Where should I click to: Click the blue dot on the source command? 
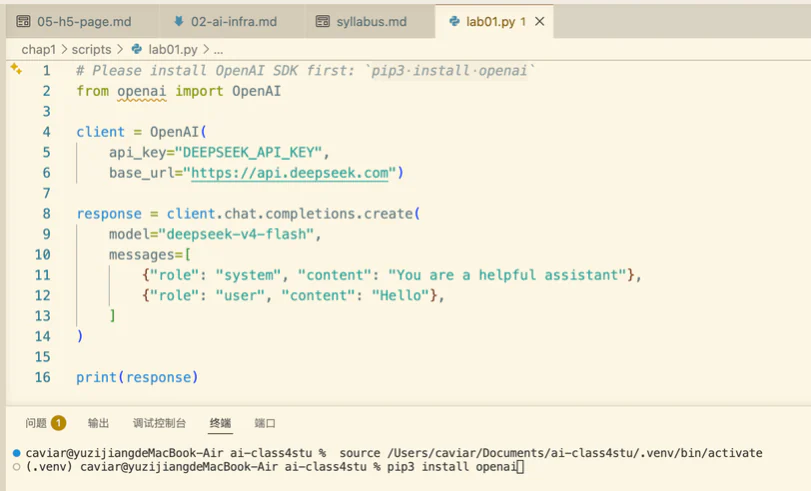click(x=17, y=453)
